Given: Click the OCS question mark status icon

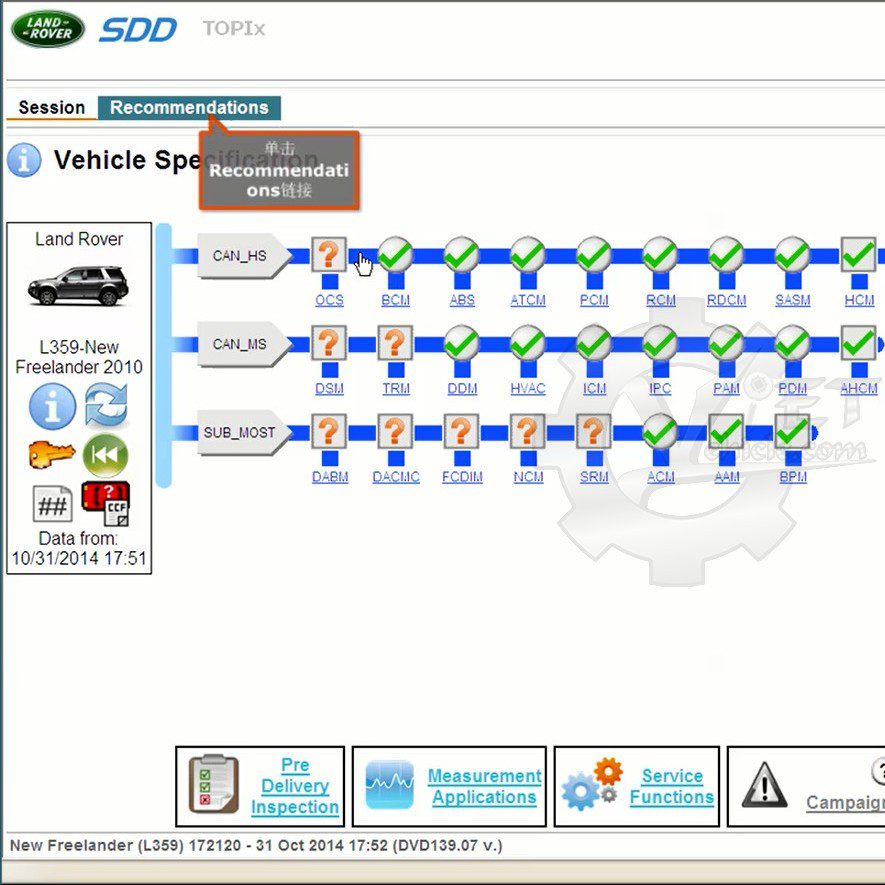Looking at the screenshot, I should 329,255.
